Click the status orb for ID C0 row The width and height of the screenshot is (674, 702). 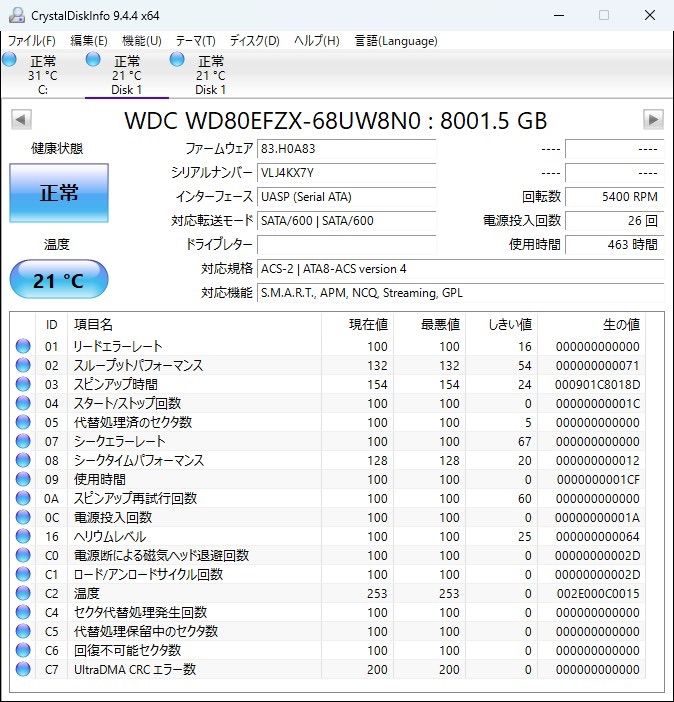(x=23, y=556)
